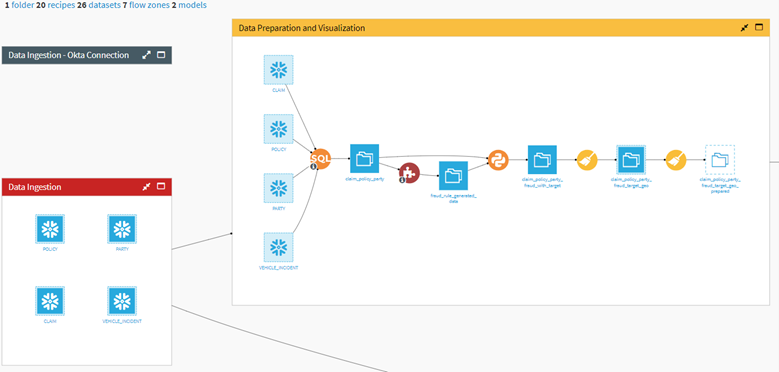Image resolution: width=779 pixels, height=372 pixels.
Task: Select VEHICLE_INCIDENT Snowflake dataset in Data Ingestion zone
Action: click(x=122, y=300)
